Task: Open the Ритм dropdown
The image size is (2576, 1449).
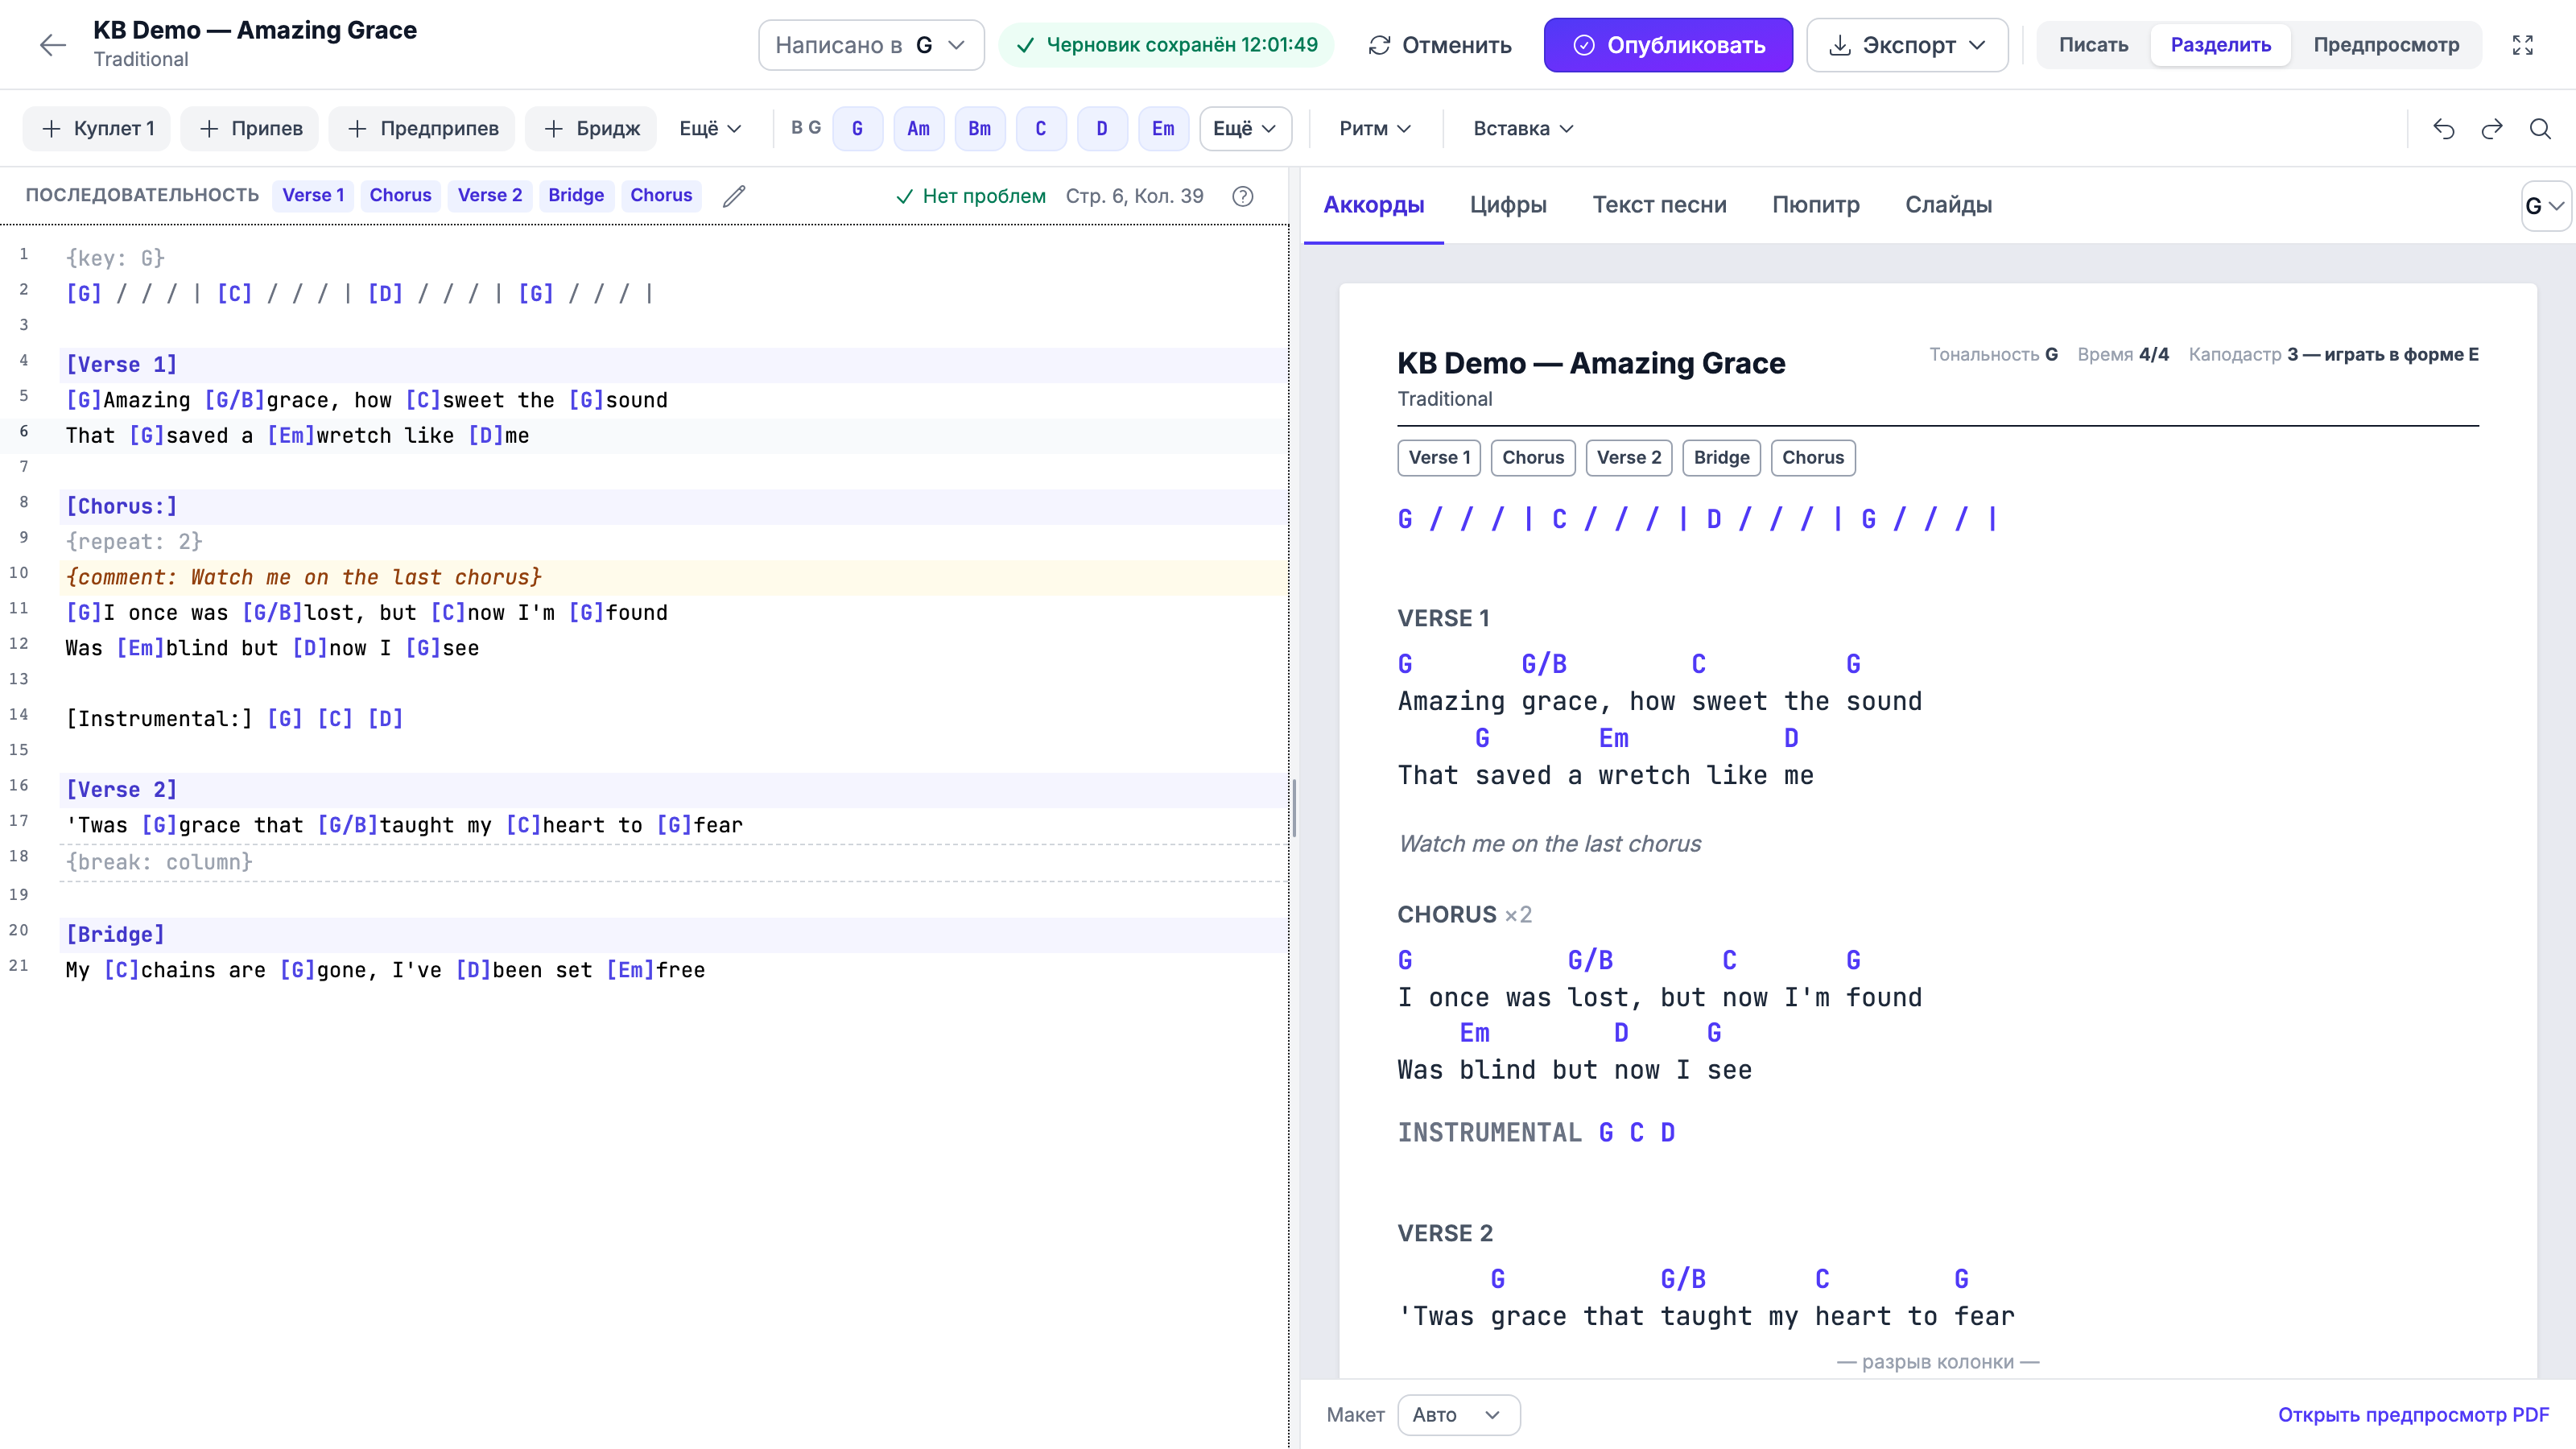Action: (1375, 128)
